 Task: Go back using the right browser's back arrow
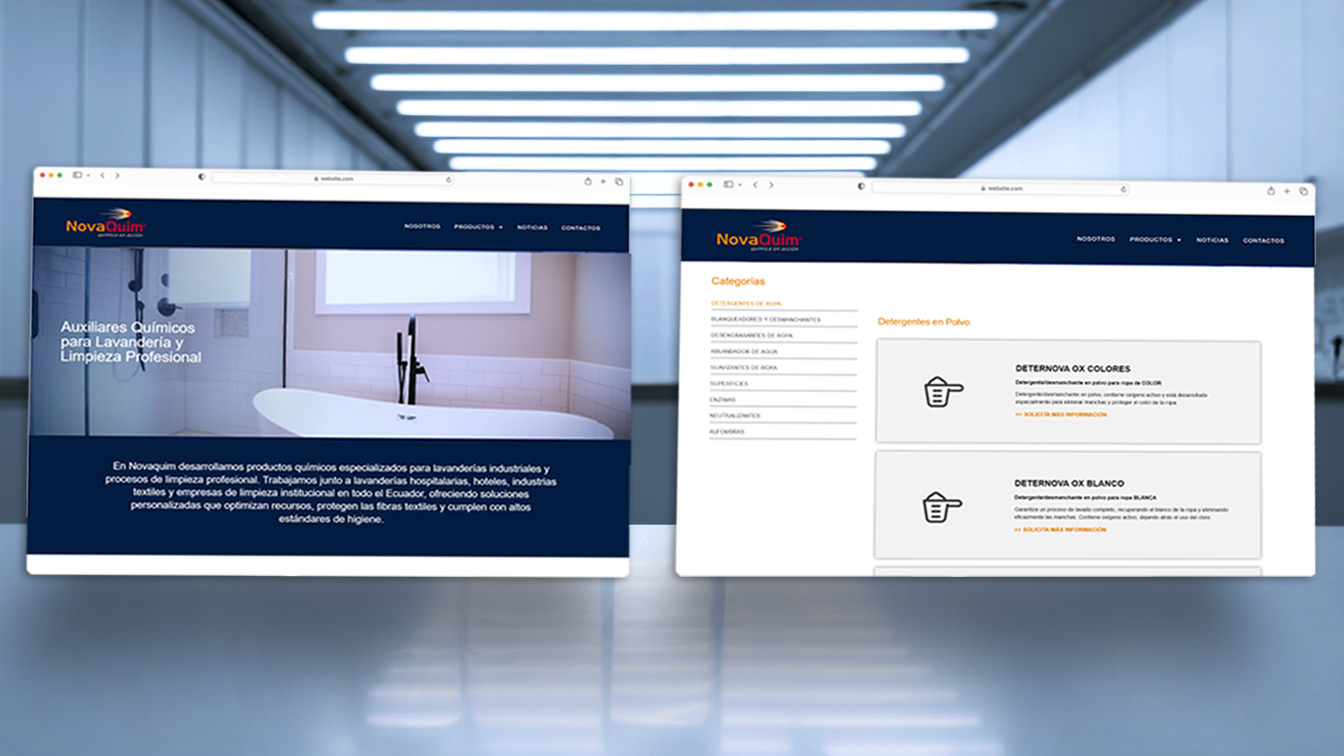(755, 185)
